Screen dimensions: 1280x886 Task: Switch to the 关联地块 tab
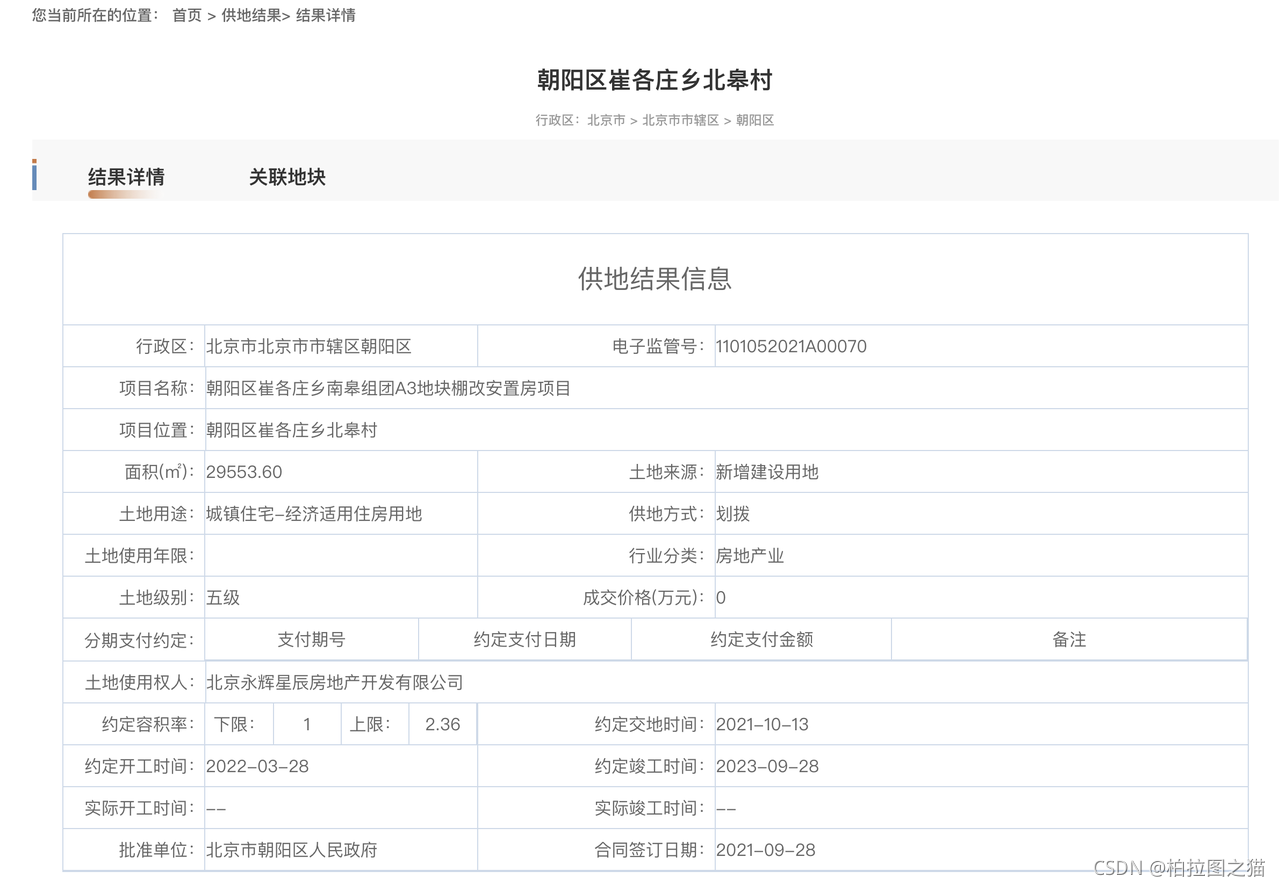click(x=287, y=177)
